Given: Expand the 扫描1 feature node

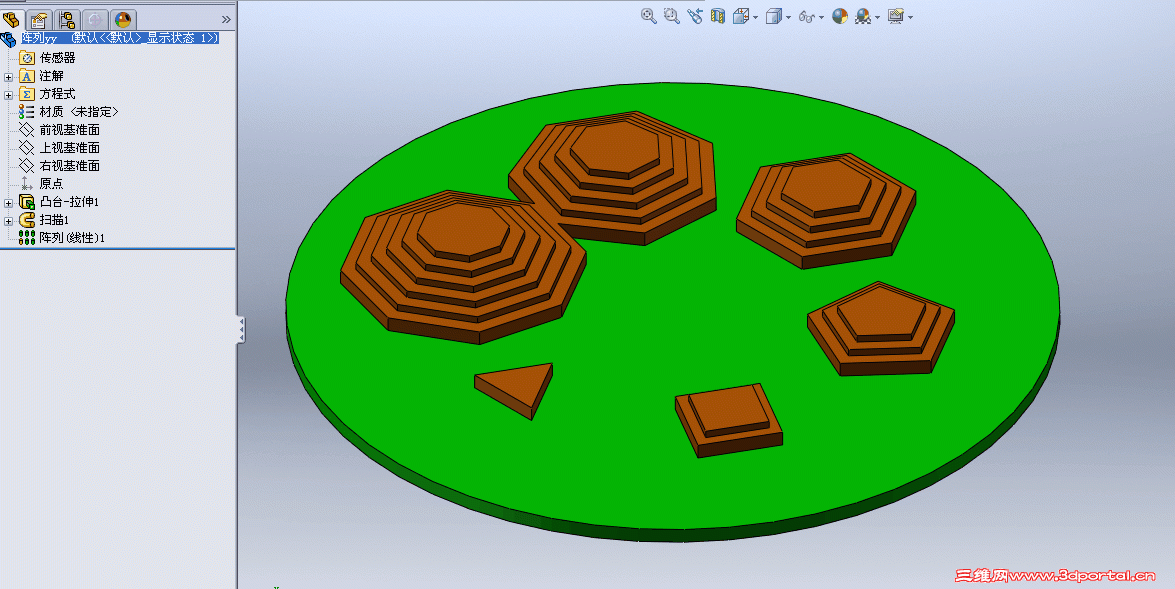Looking at the screenshot, I should (8, 220).
